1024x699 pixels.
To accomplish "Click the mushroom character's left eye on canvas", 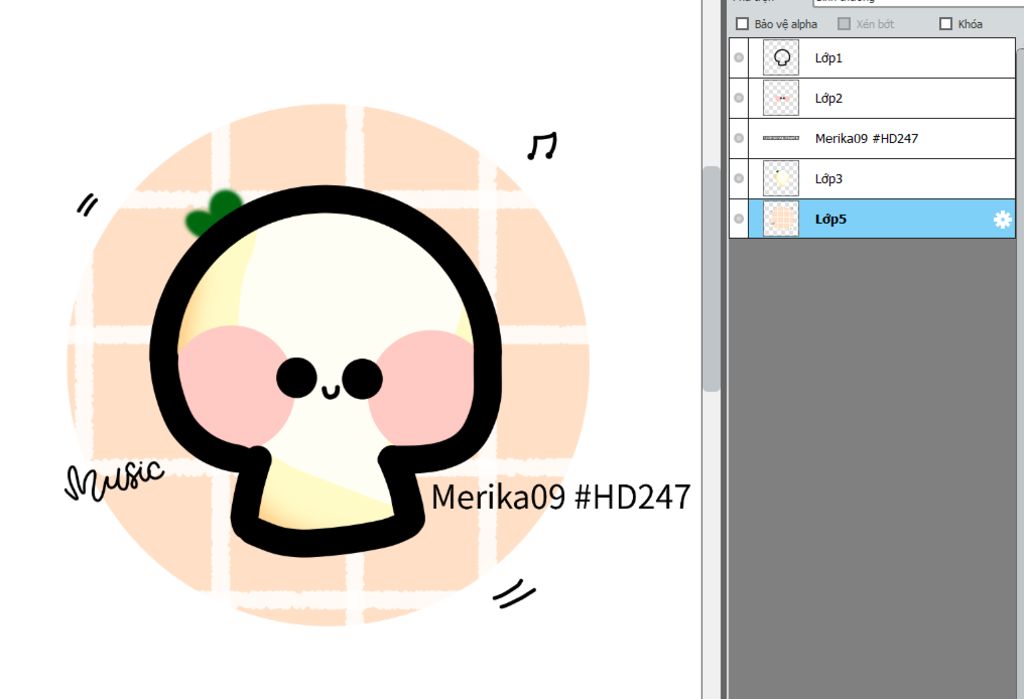I will click(x=296, y=378).
